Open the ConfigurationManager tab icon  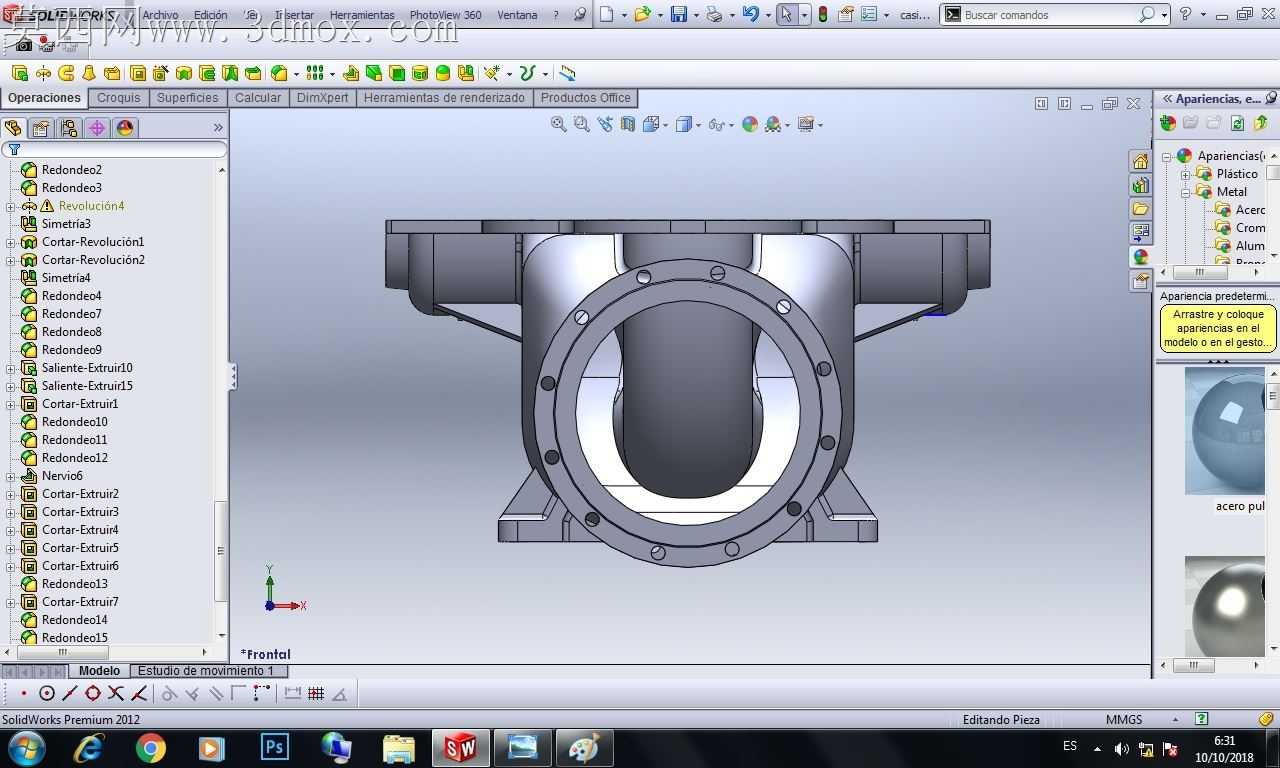tap(69, 128)
